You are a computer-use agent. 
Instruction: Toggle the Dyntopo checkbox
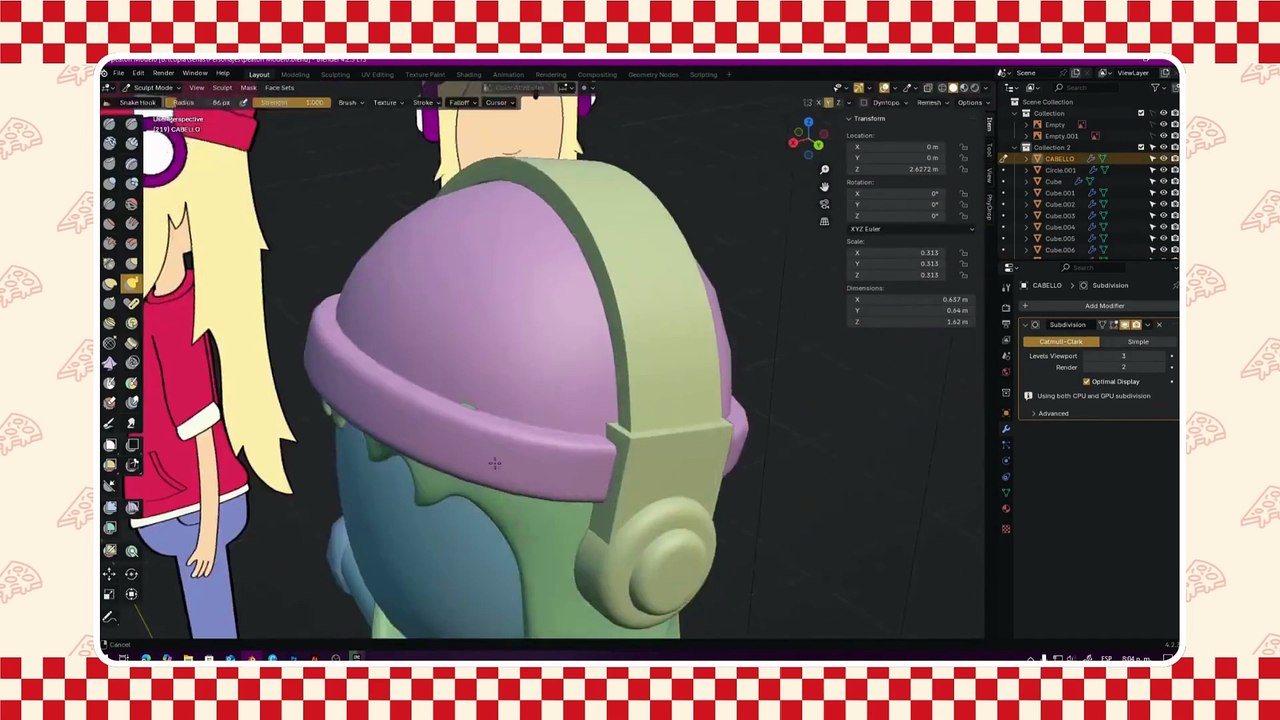(x=866, y=103)
